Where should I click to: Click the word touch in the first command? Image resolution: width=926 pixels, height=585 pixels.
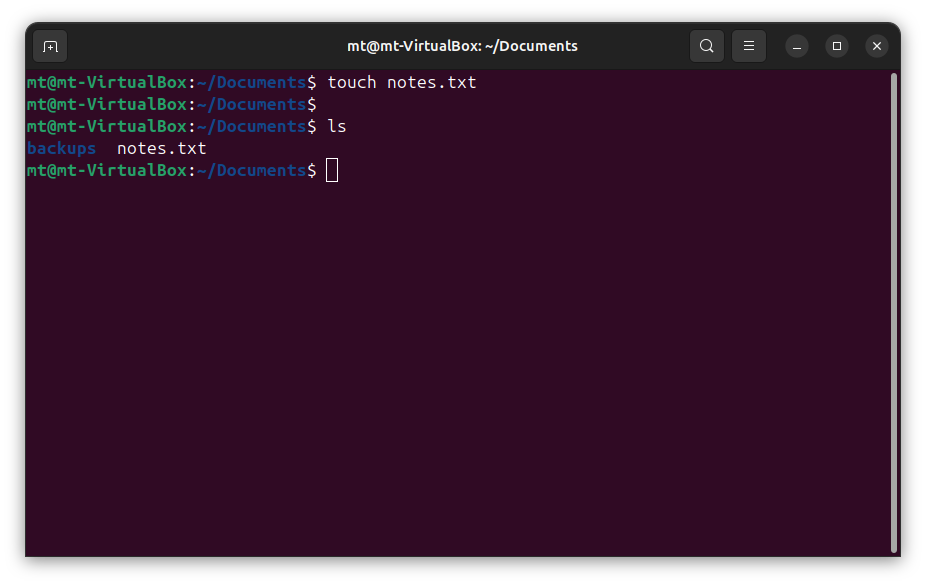coord(352,83)
